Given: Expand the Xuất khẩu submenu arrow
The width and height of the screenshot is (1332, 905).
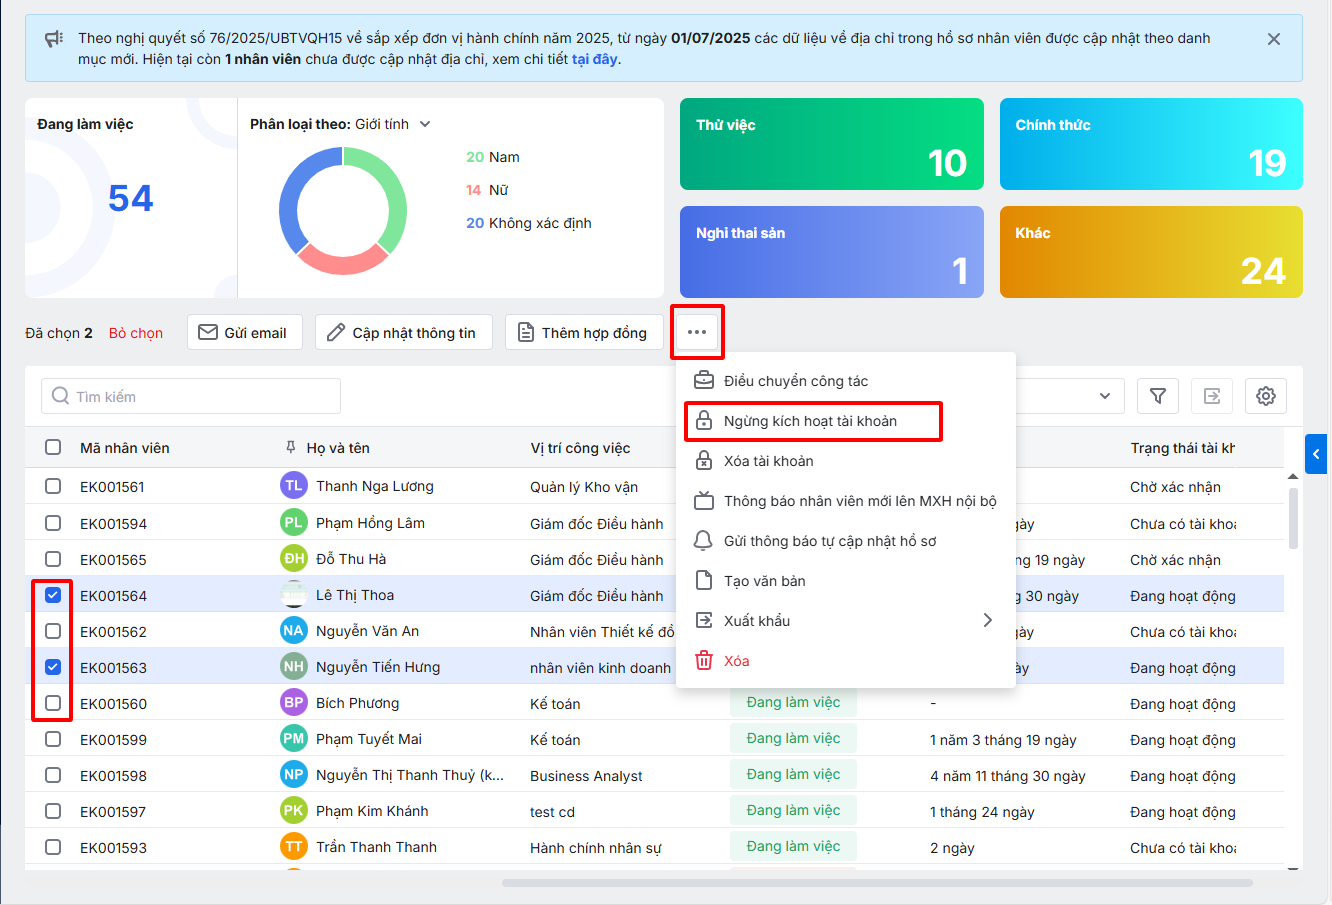Looking at the screenshot, I should tap(987, 620).
